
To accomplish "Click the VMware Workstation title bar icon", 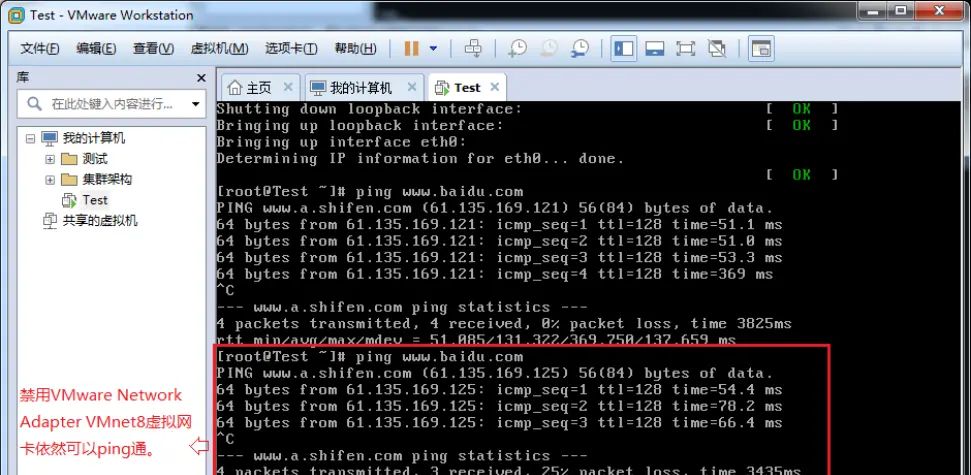I will [x=16, y=15].
